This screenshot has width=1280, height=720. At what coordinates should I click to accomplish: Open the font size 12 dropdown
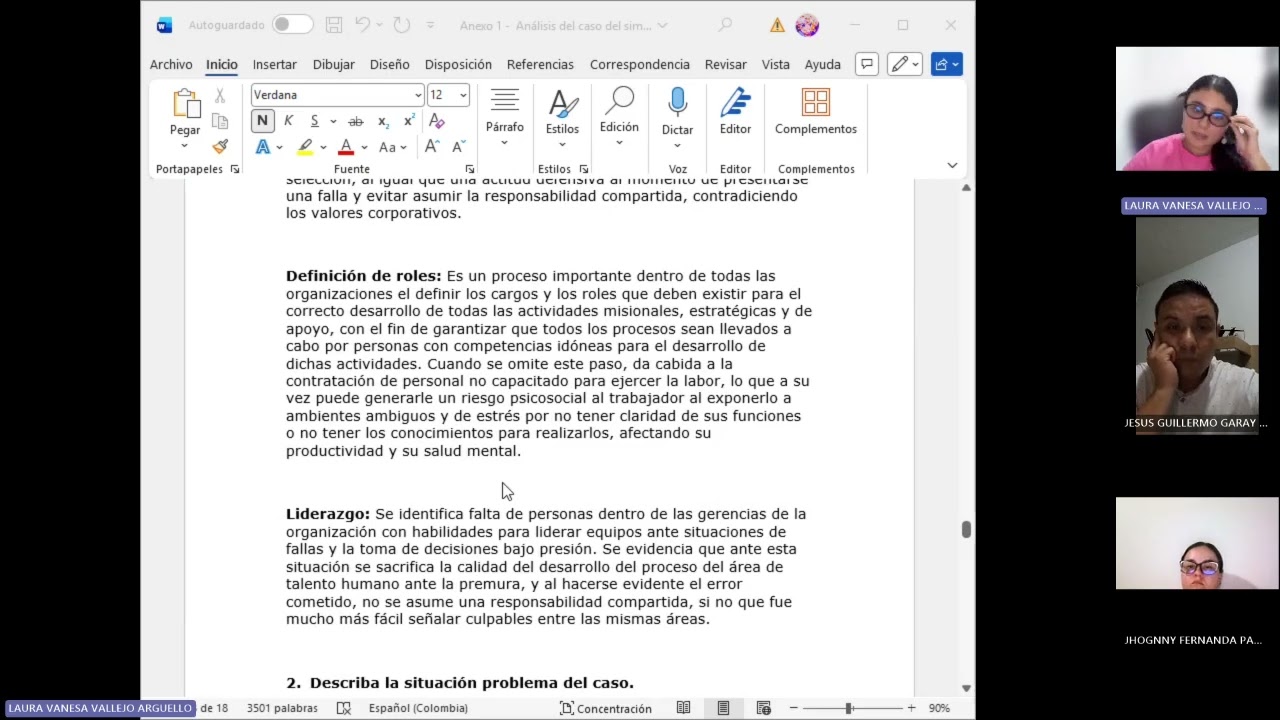[463, 95]
